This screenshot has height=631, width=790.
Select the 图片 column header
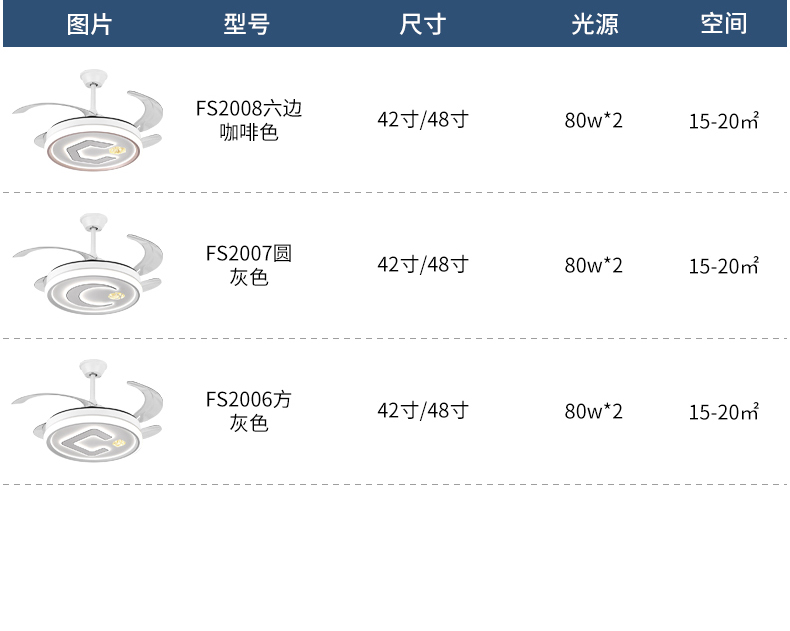click(89, 24)
